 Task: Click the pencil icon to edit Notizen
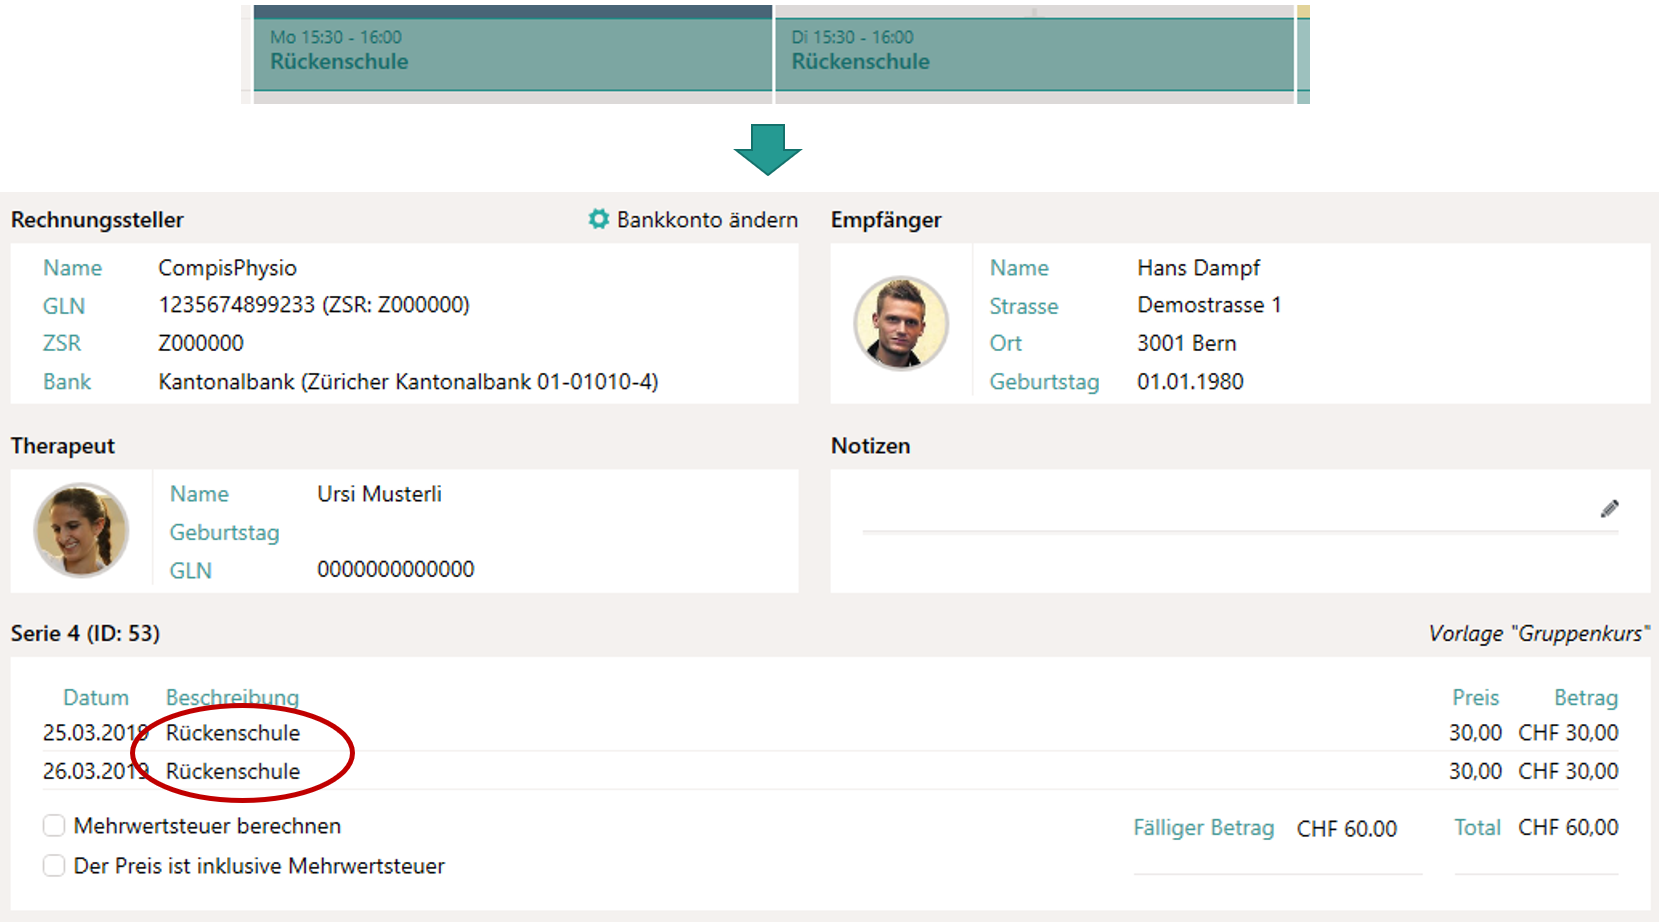[x=1609, y=509]
